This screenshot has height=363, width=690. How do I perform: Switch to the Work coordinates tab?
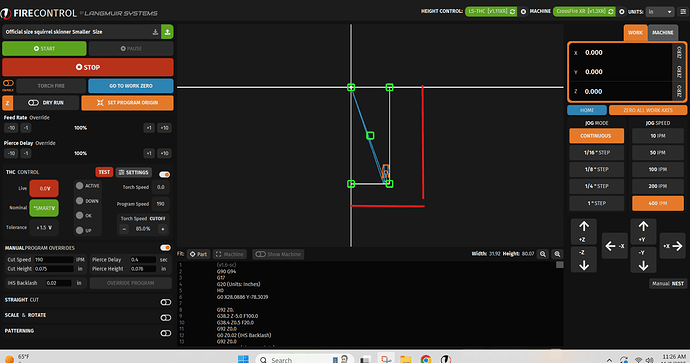[635, 33]
